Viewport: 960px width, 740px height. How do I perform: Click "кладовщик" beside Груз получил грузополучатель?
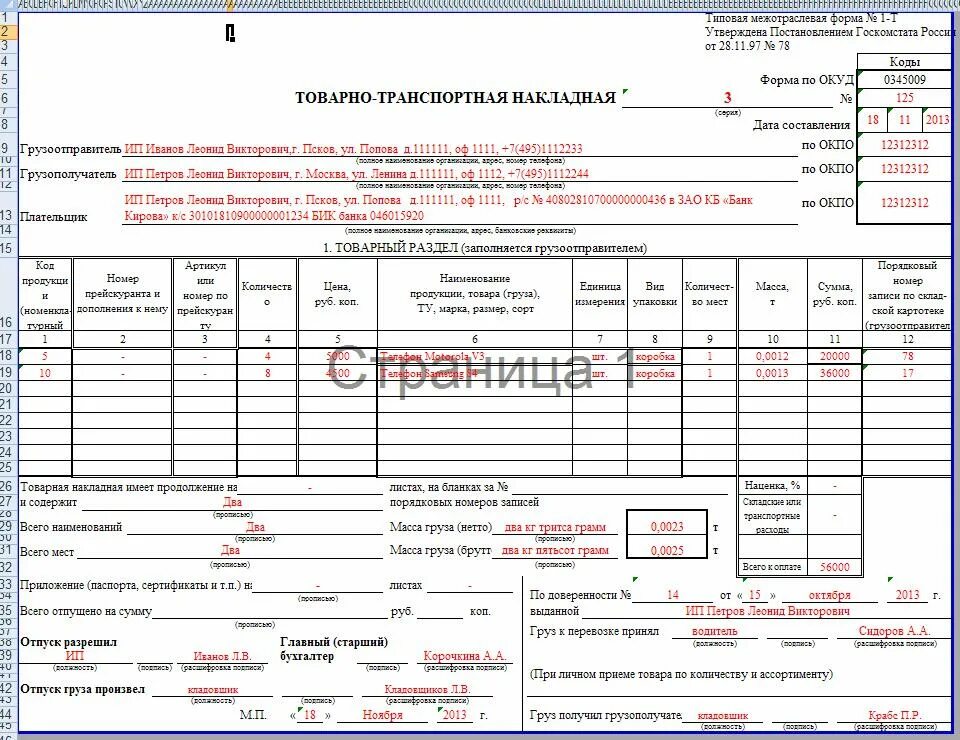pos(722,716)
